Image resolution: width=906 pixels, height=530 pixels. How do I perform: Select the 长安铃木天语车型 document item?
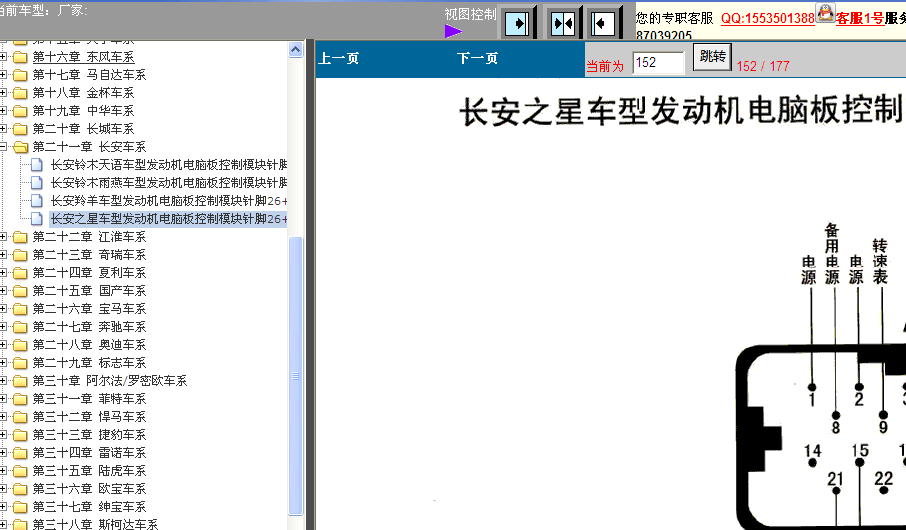pos(169,165)
